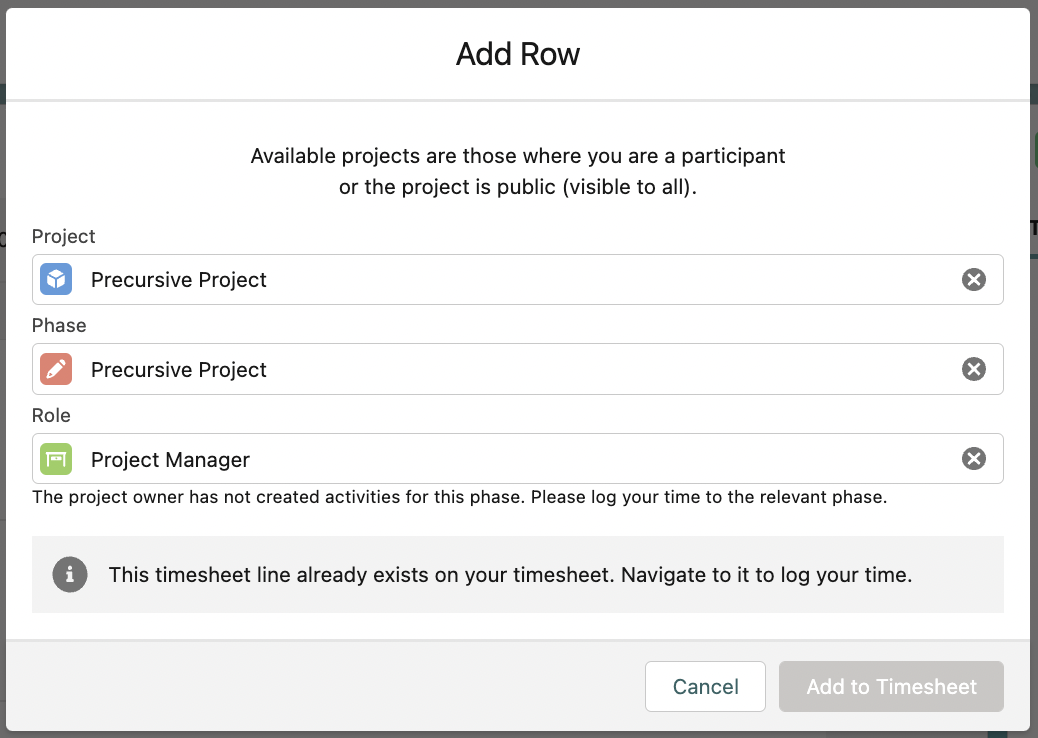
Task: Click the Phase field label
Action: pos(59,325)
